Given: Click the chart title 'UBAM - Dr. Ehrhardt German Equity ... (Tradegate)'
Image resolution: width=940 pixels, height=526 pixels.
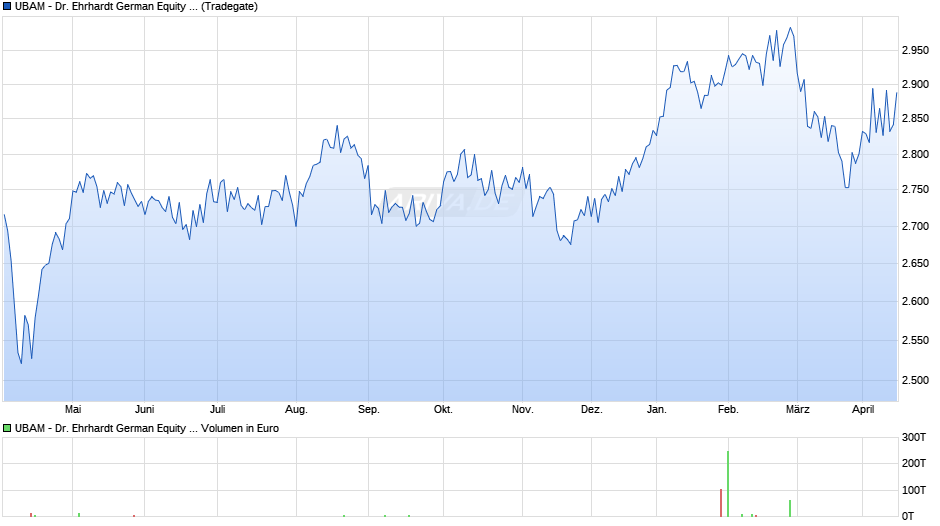Looking at the screenshot, I should click(x=136, y=7).
